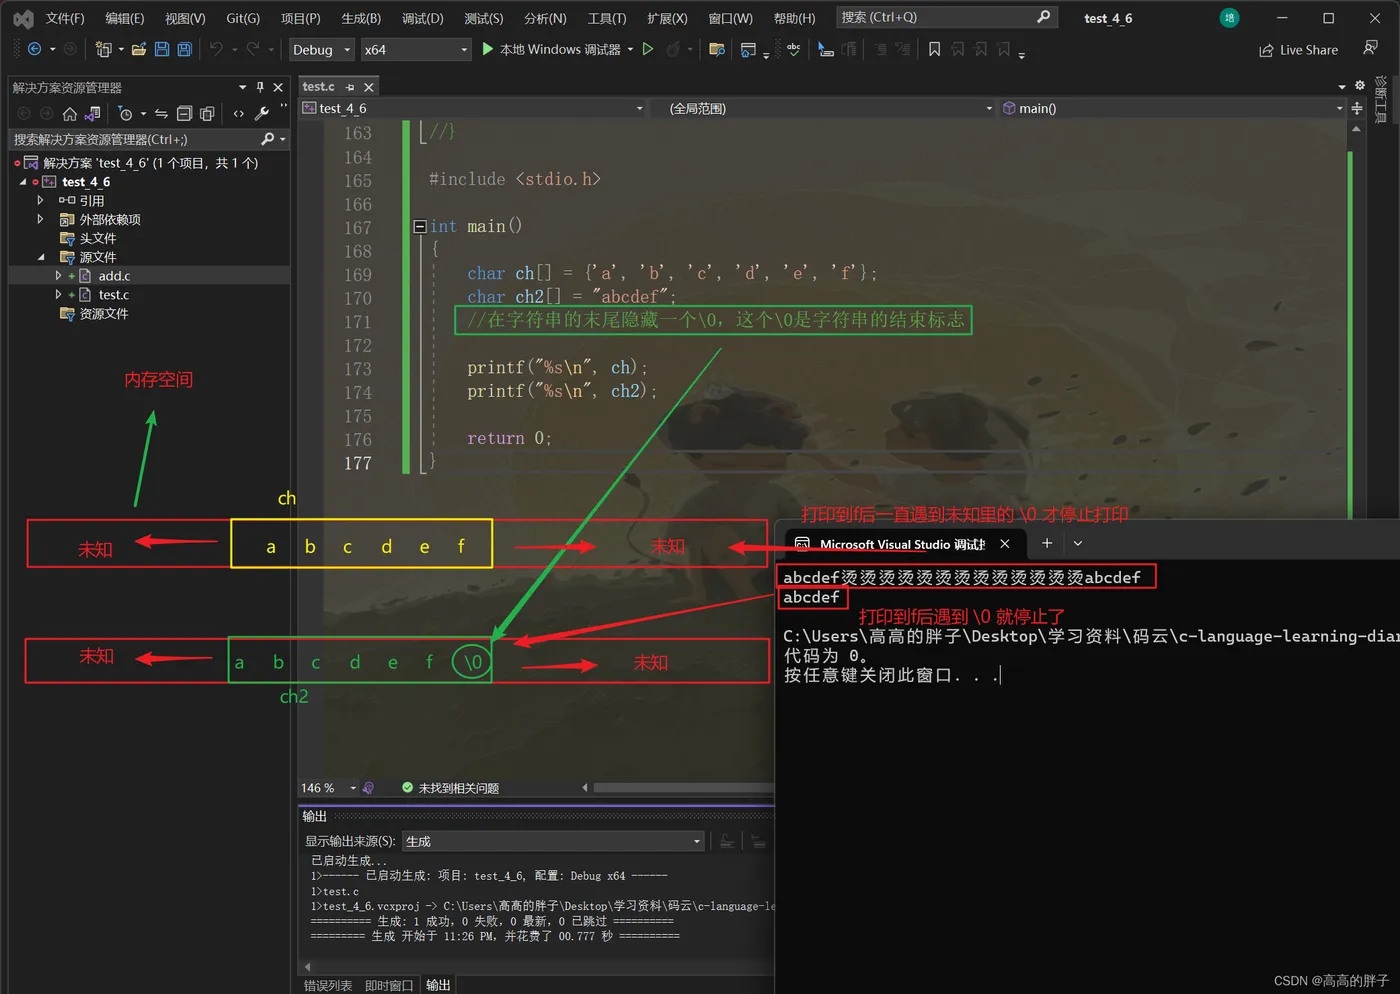The width and height of the screenshot is (1400, 994).
Task: Open the debugger target dropdown arrow
Action: tap(630, 49)
